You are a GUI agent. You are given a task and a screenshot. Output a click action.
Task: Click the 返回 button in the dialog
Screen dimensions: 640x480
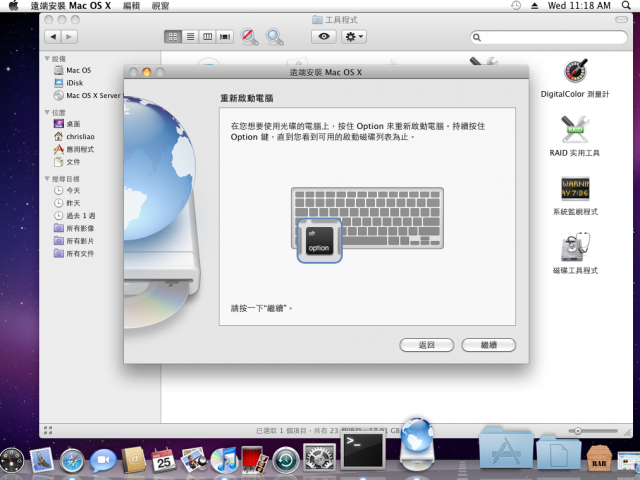pyautogui.click(x=427, y=345)
